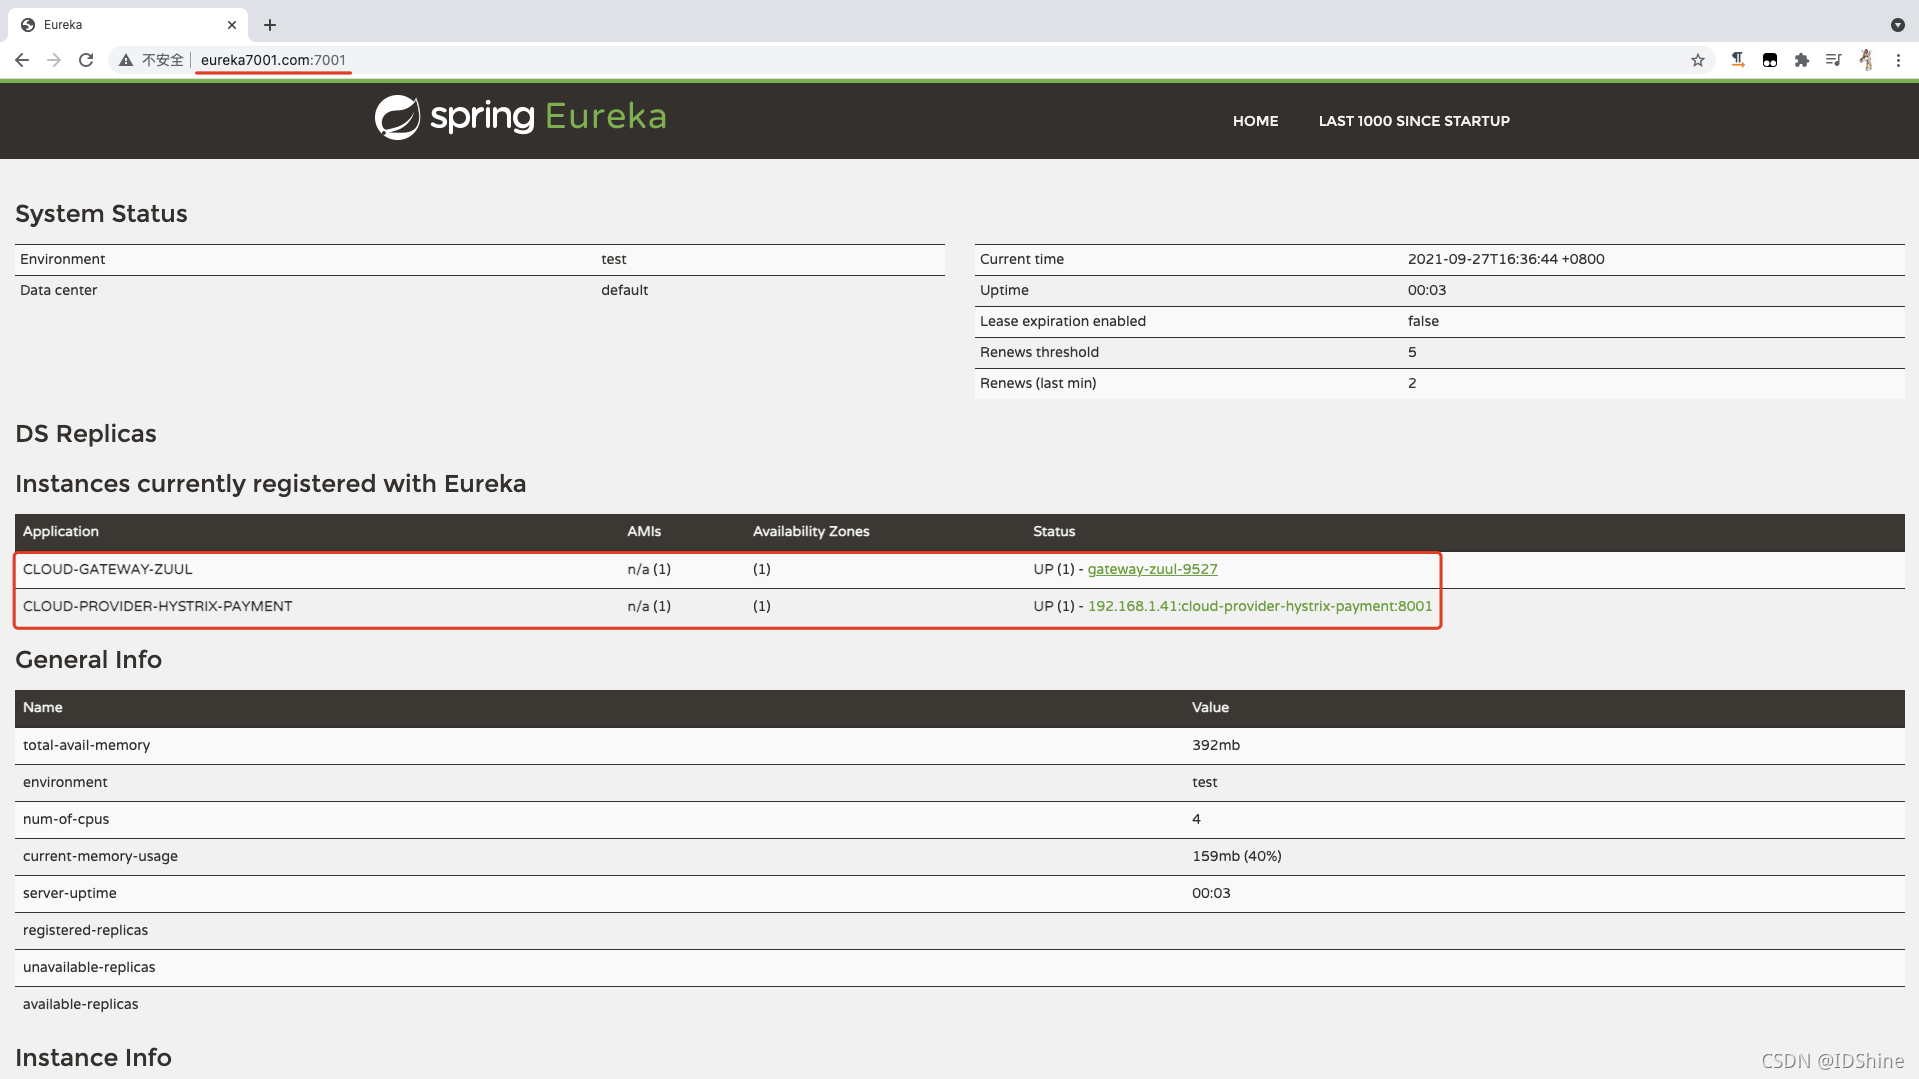Screen dimensions: 1919x1079
Task: Open the extensions puzzle-piece icon
Action: coord(1802,60)
